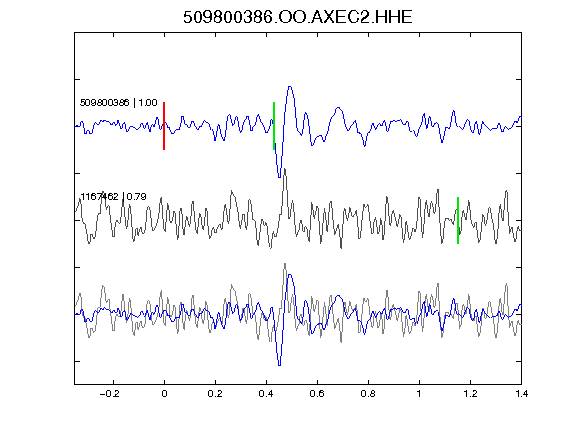576x432 pixels.
Task: Click the red marker line at time zero
Action: click(164, 126)
